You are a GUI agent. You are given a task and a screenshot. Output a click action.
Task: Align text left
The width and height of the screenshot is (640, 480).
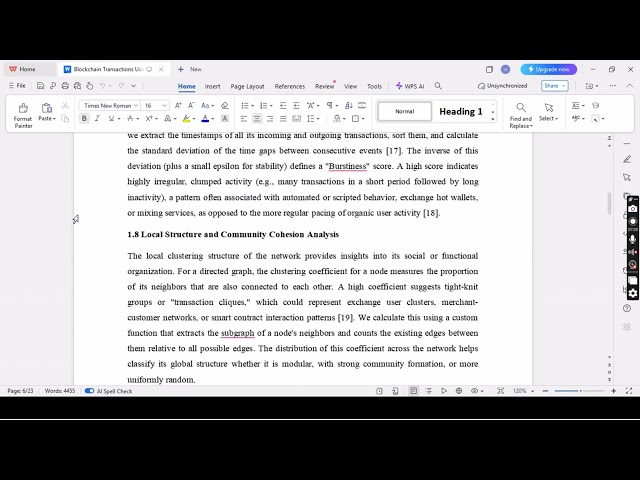(244, 119)
